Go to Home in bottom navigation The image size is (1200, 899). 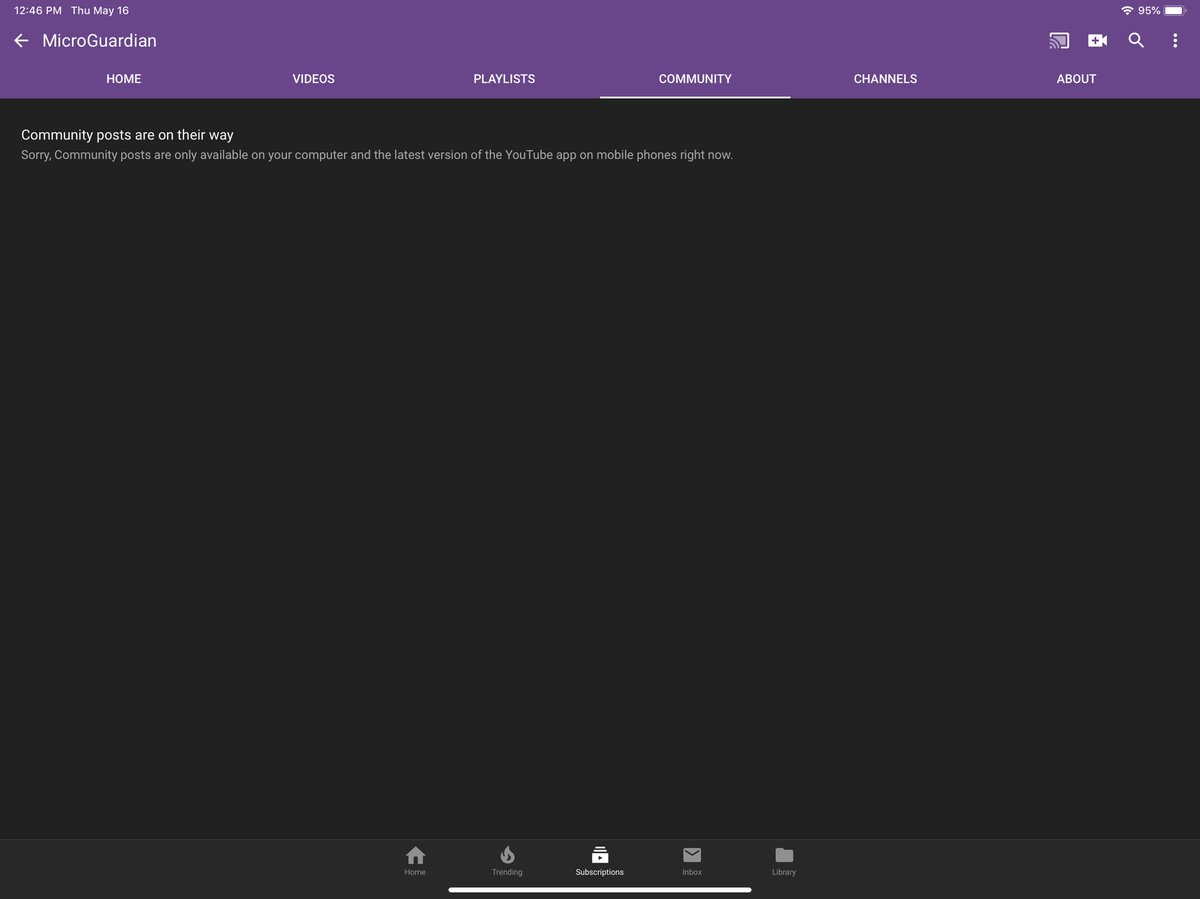click(415, 861)
